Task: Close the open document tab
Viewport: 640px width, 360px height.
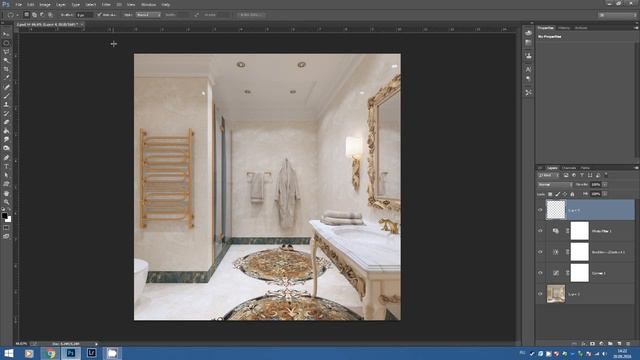Action: click(x=82, y=24)
